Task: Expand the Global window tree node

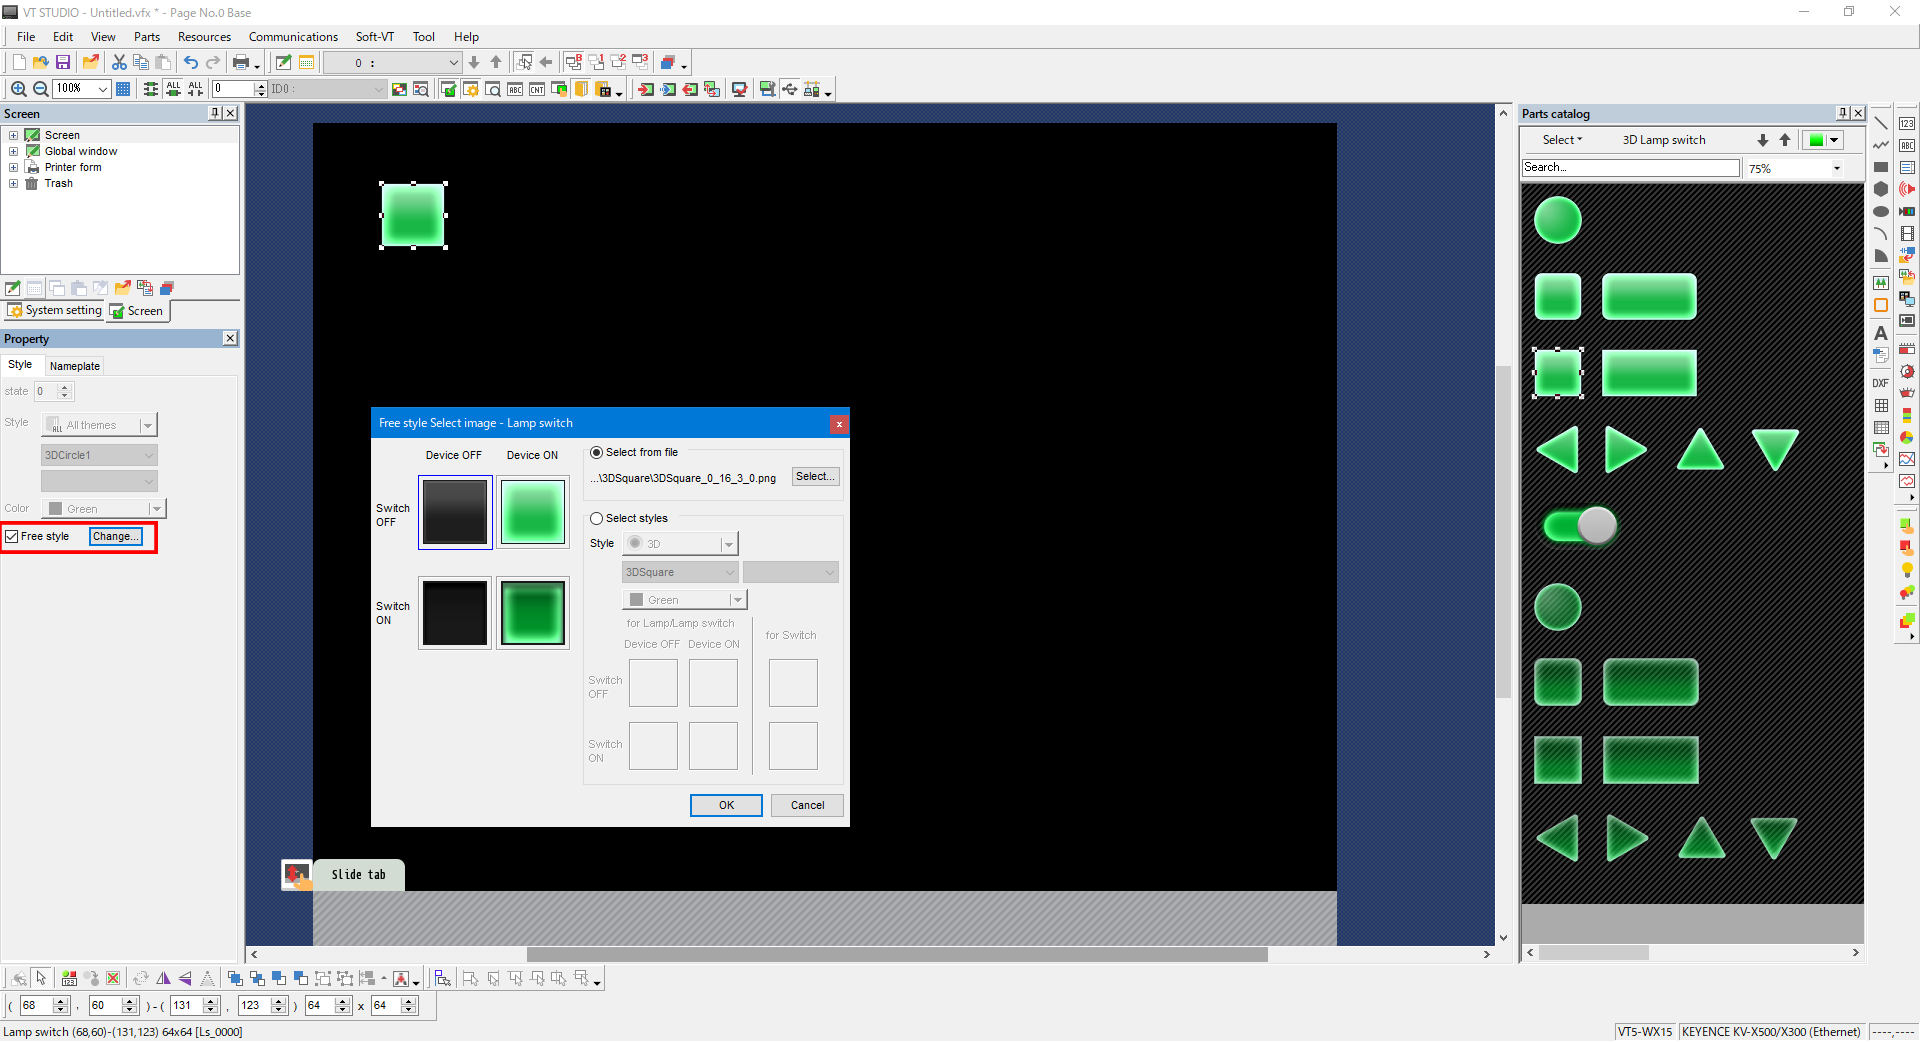Action: click(x=13, y=152)
